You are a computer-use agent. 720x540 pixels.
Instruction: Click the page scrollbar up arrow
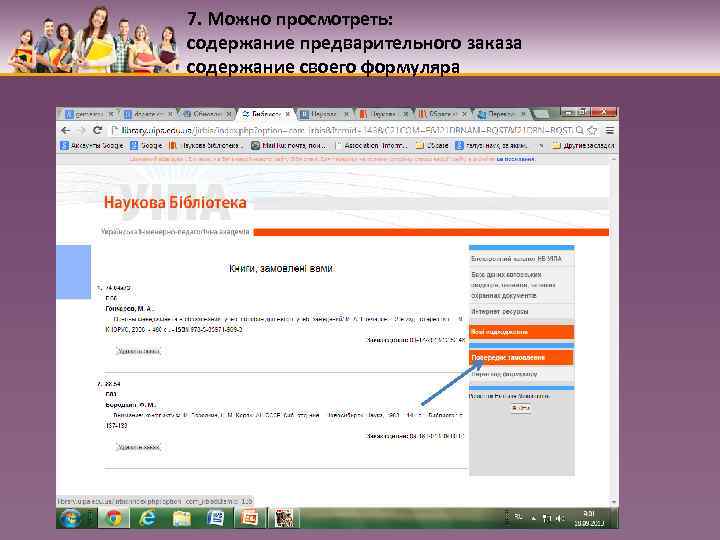pyautogui.click(x=614, y=159)
